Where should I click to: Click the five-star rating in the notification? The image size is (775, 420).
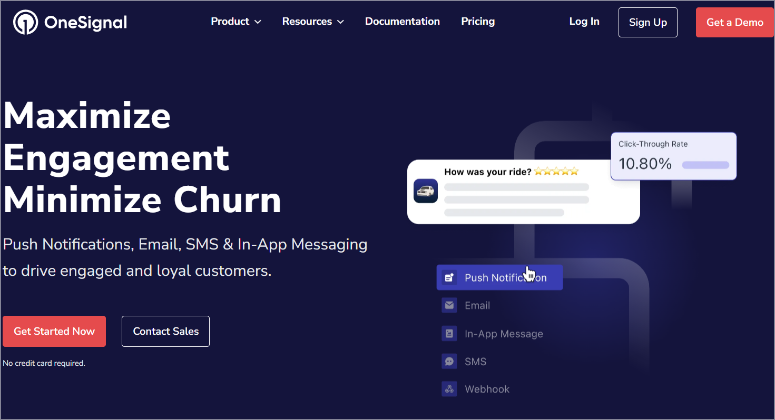pos(556,171)
